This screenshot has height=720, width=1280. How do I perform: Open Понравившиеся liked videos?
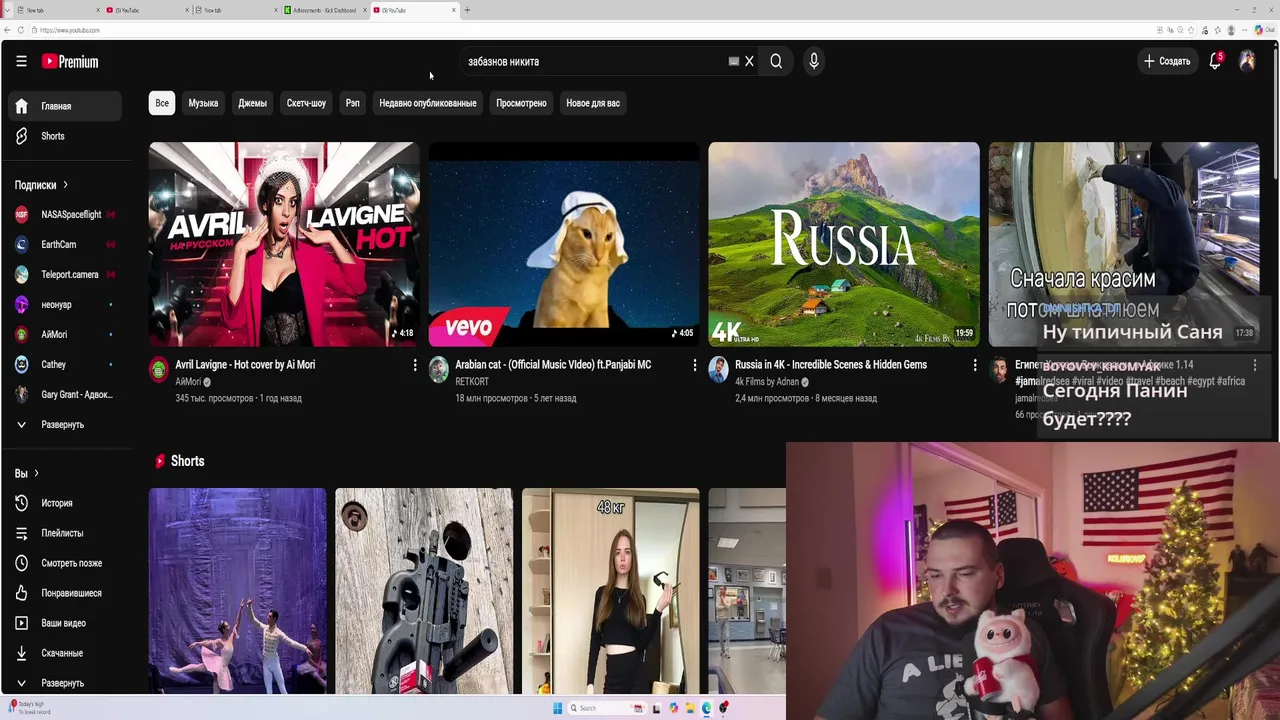coord(64,593)
